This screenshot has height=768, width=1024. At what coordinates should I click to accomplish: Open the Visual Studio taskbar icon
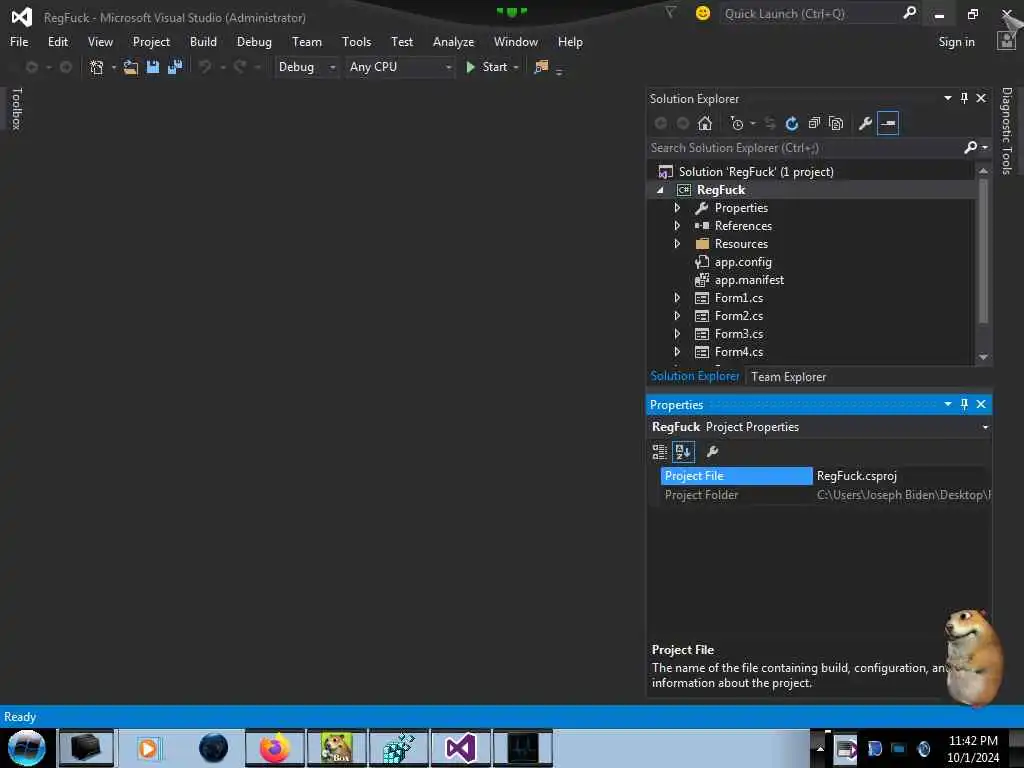460,748
